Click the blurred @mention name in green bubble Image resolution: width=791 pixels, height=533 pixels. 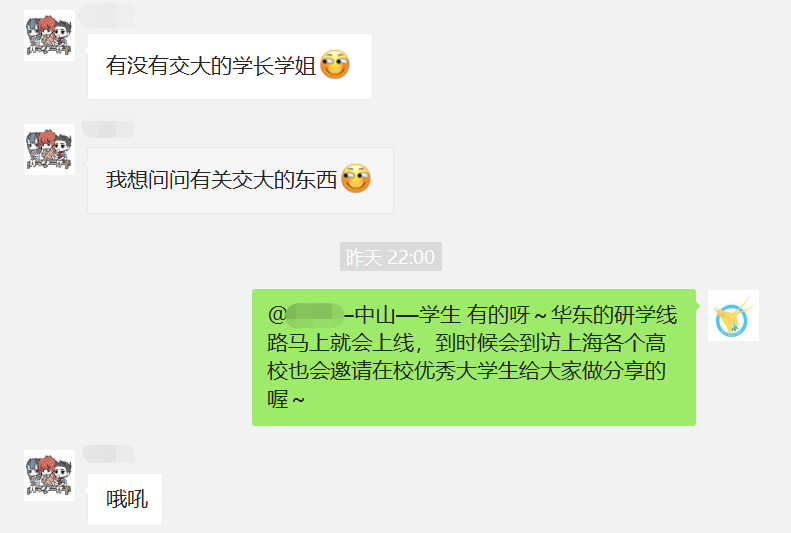tap(315, 315)
